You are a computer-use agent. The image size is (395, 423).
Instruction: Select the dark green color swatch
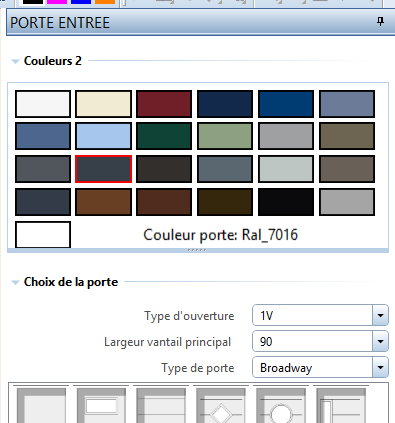164,136
